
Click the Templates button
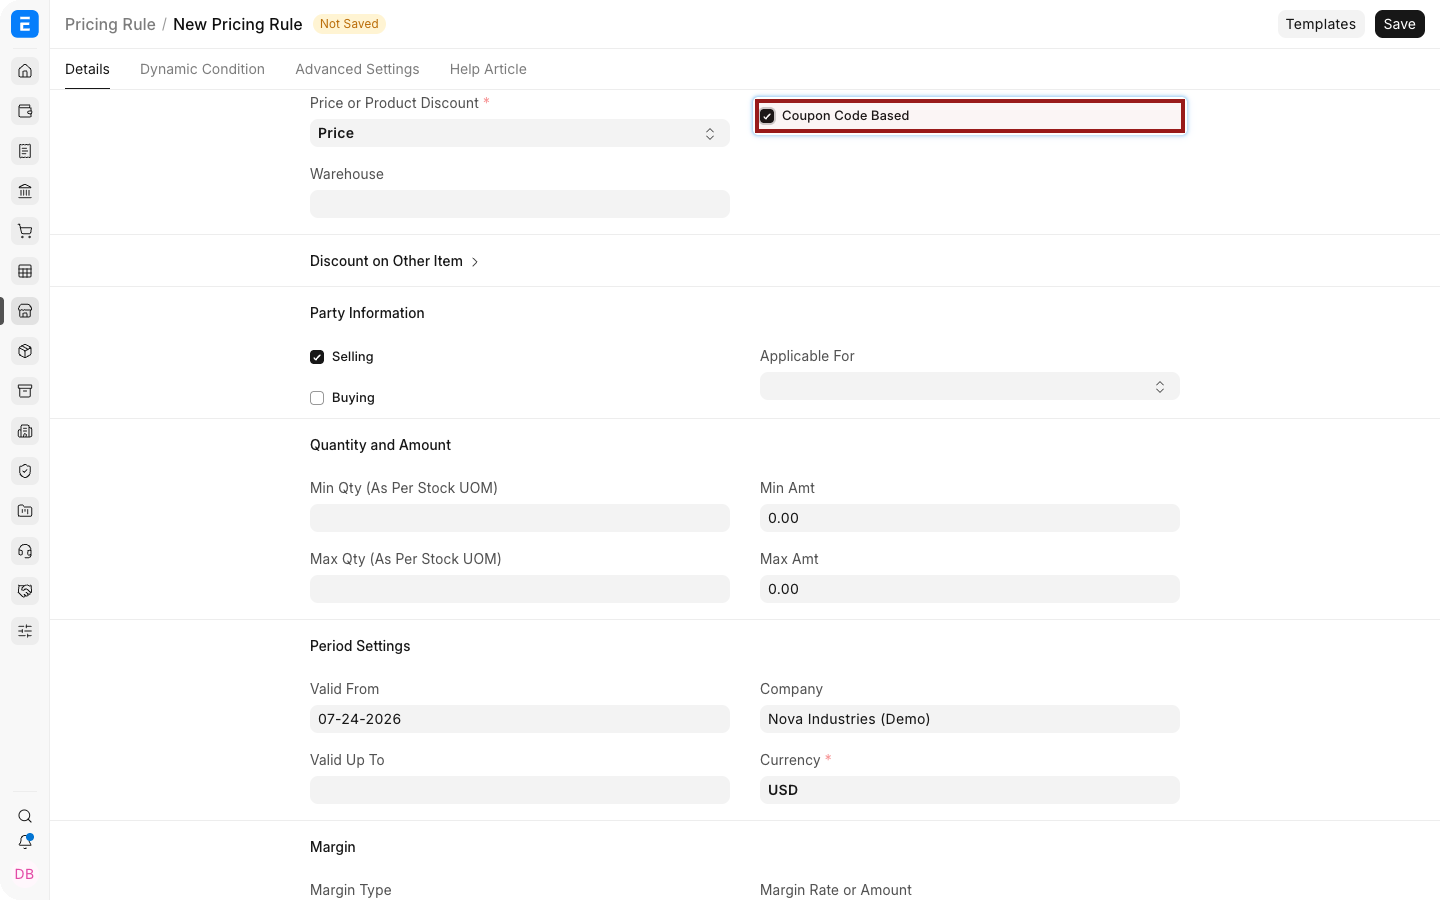(1320, 24)
